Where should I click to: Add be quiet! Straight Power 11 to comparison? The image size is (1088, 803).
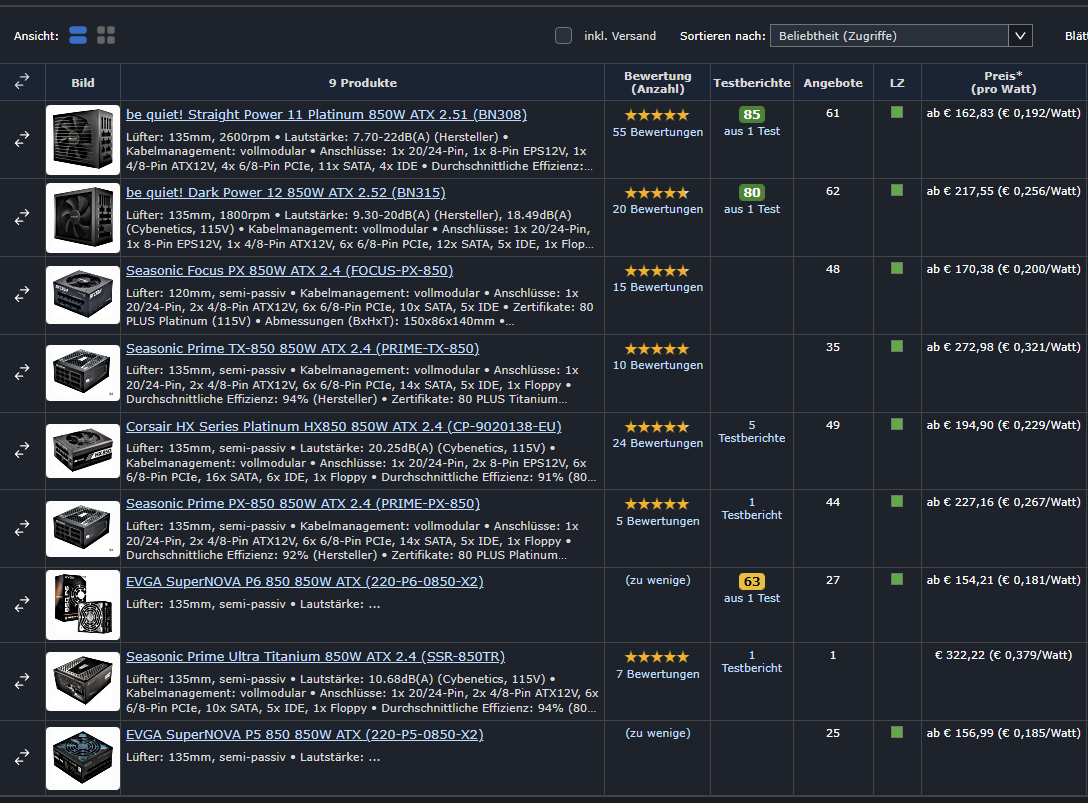tap(22, 140)
